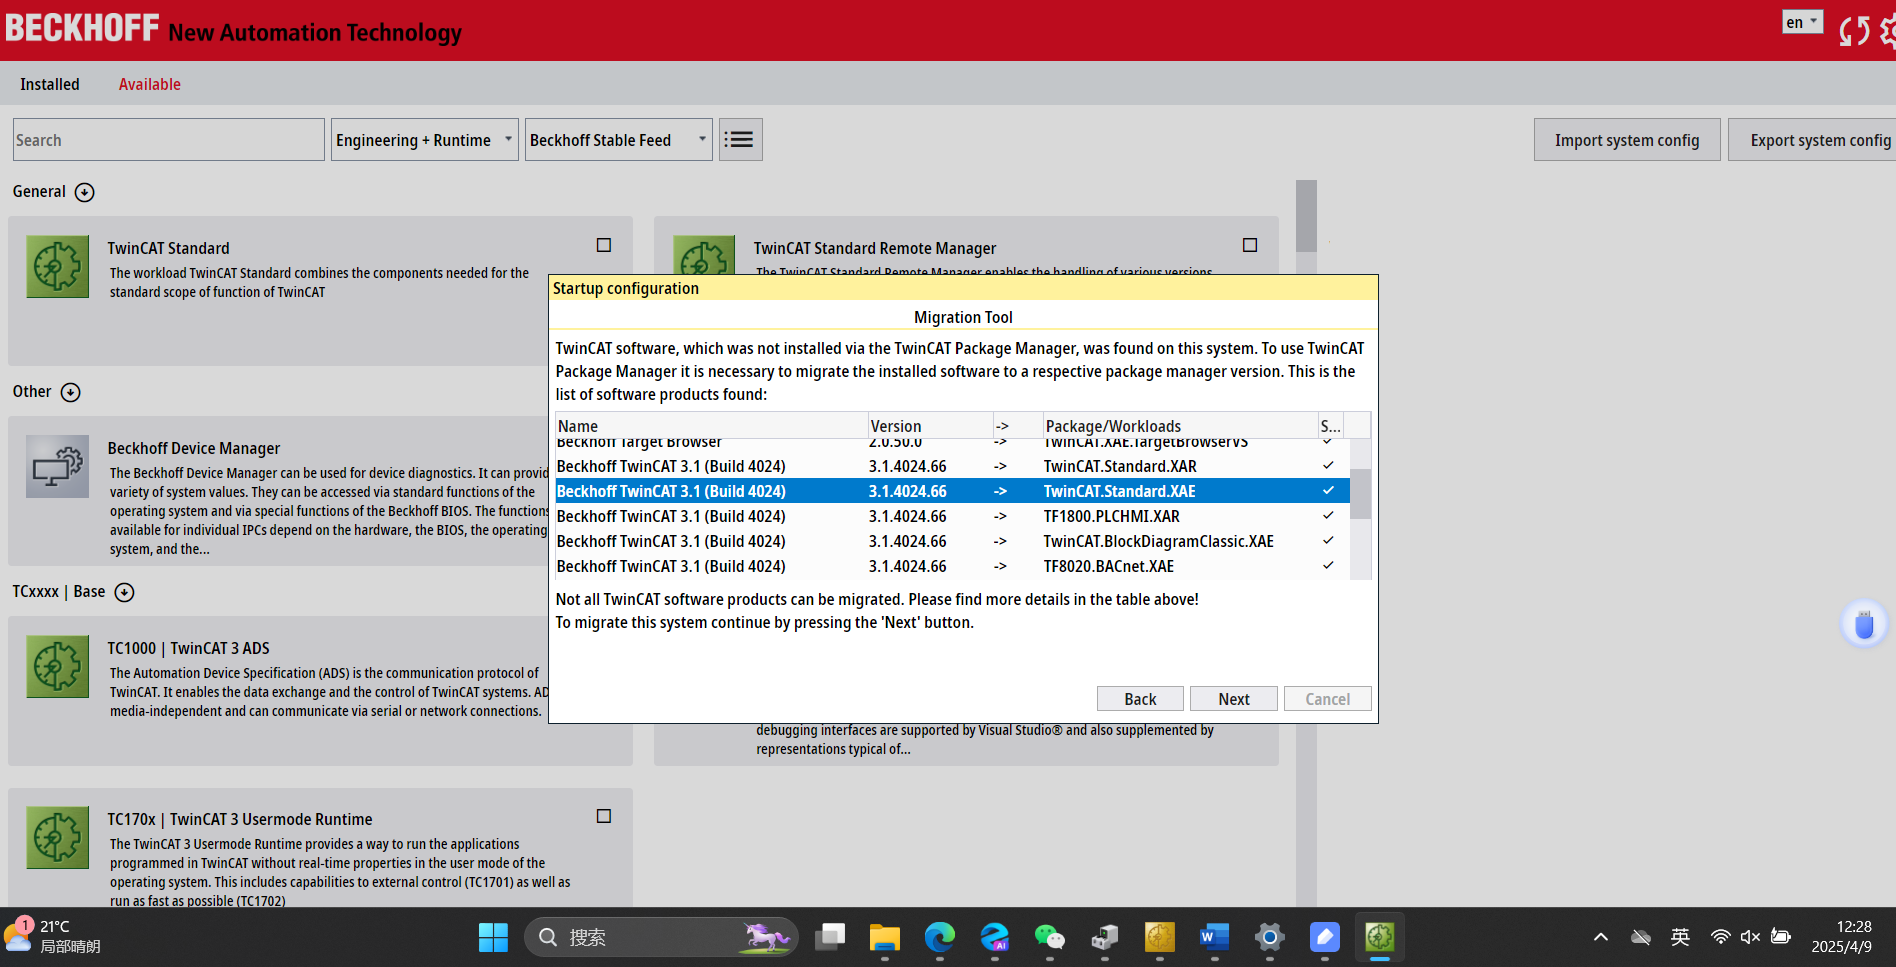This screenshot has width=1896, height=967.
Task: Click the migration list scrollbar thumb
Action: pos(1360,494)
